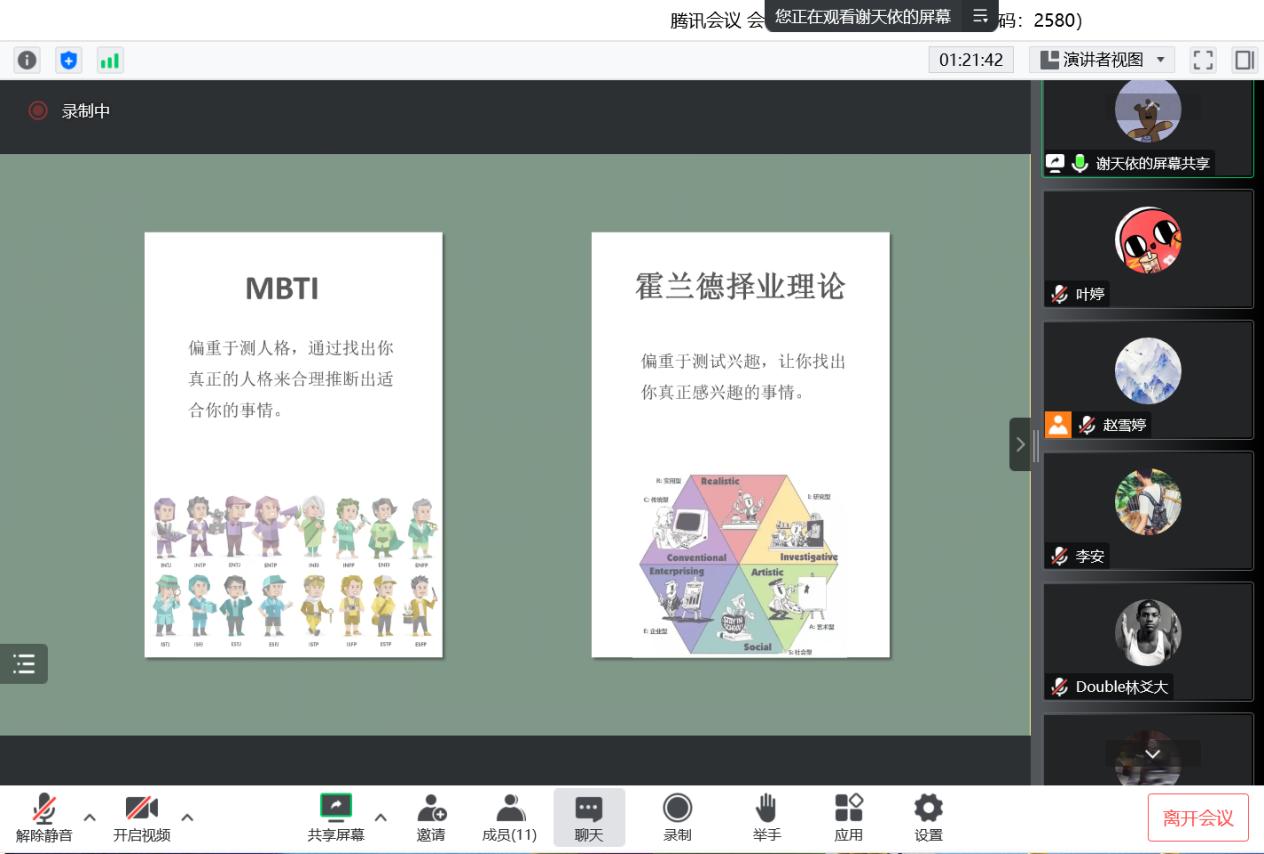Open the 演讲者视图 view dropdown

[x=1103, y=60]
